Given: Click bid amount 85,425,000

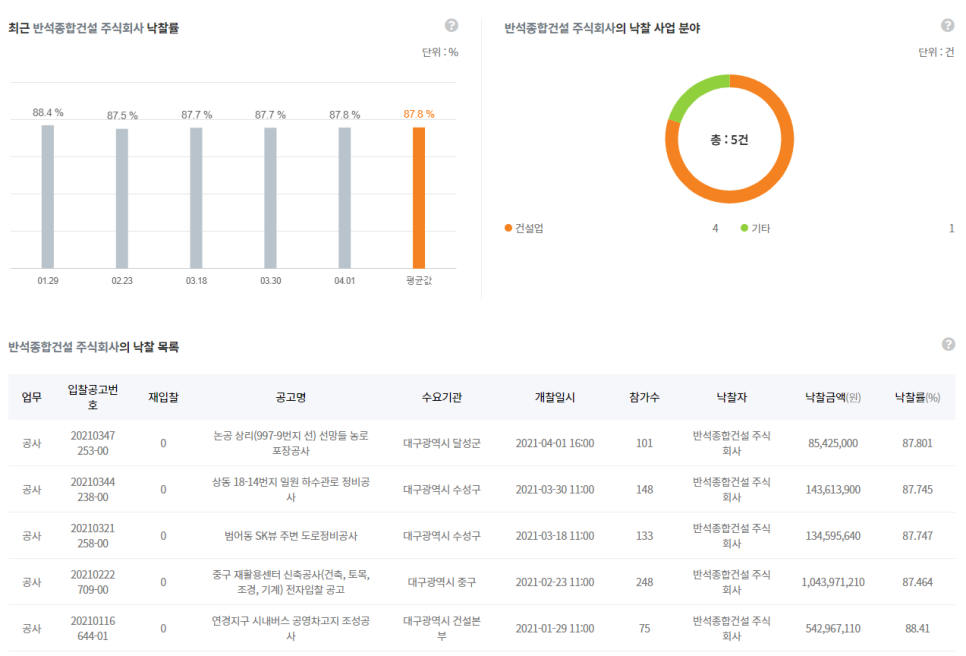Looking at the screenshot, I should point(833,443).
